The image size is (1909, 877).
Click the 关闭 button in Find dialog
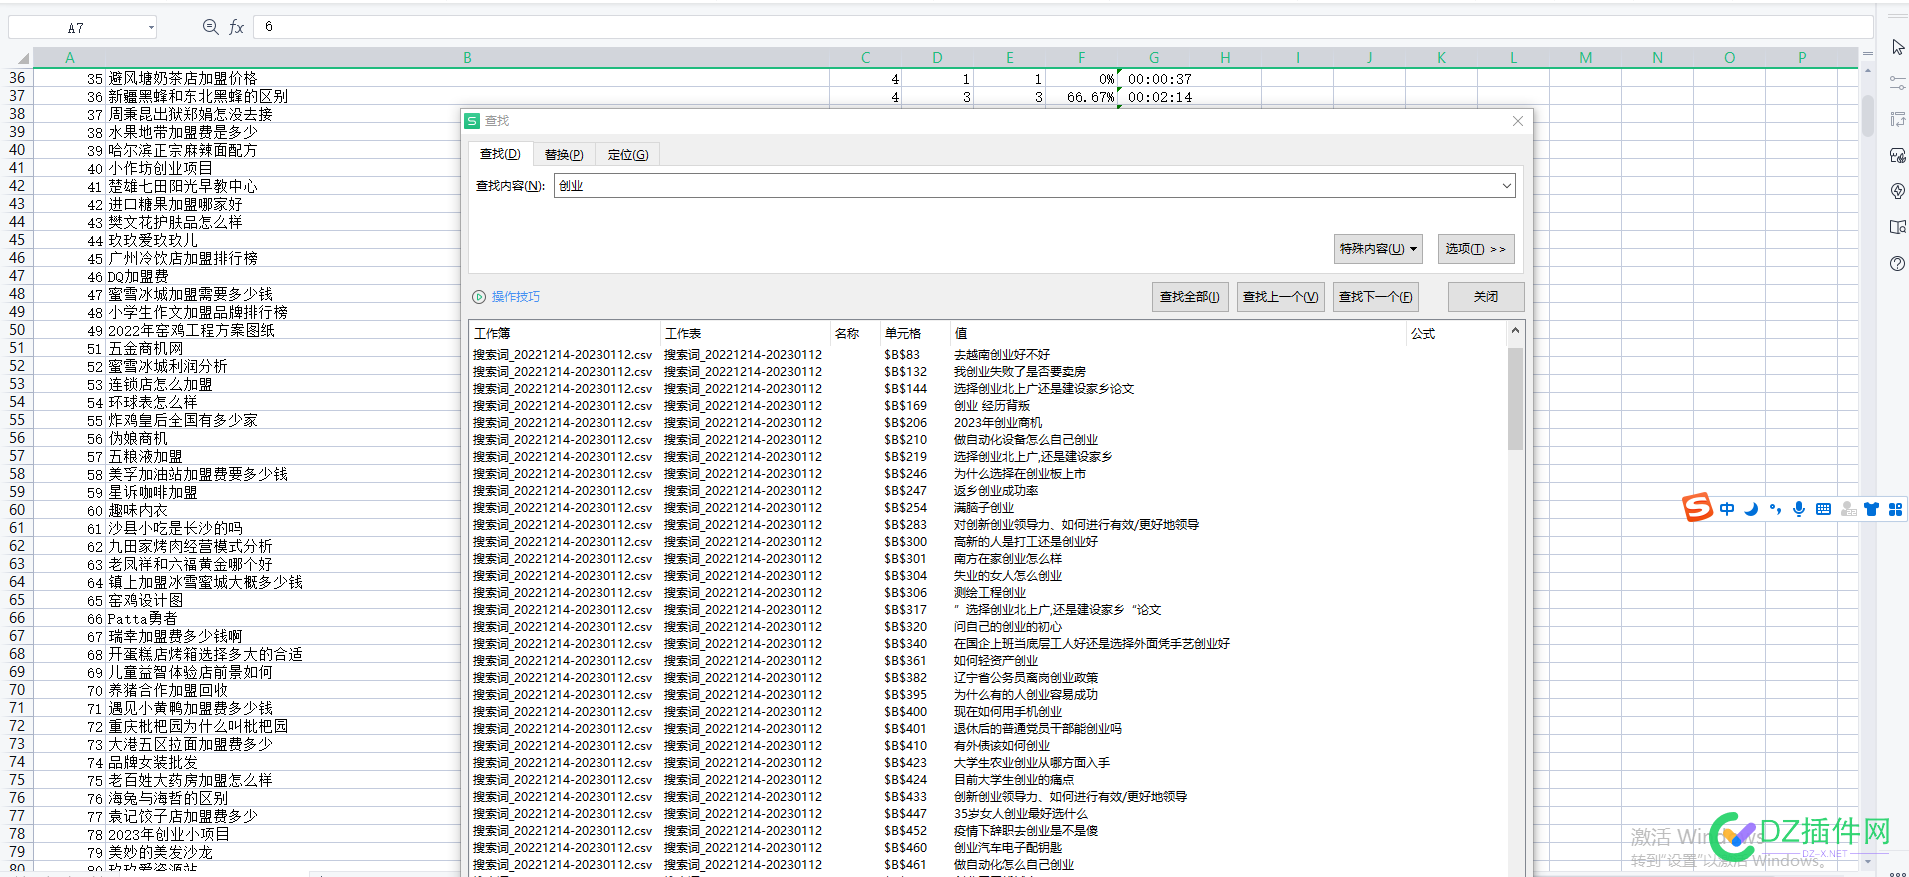pos(1486,297)
